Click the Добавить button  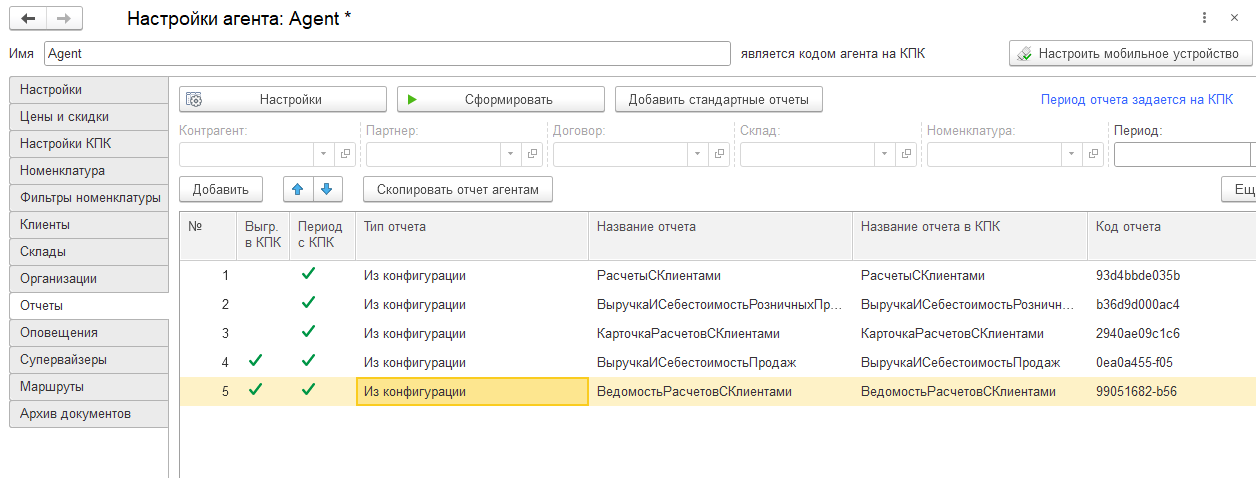click(x=221, y=189)
